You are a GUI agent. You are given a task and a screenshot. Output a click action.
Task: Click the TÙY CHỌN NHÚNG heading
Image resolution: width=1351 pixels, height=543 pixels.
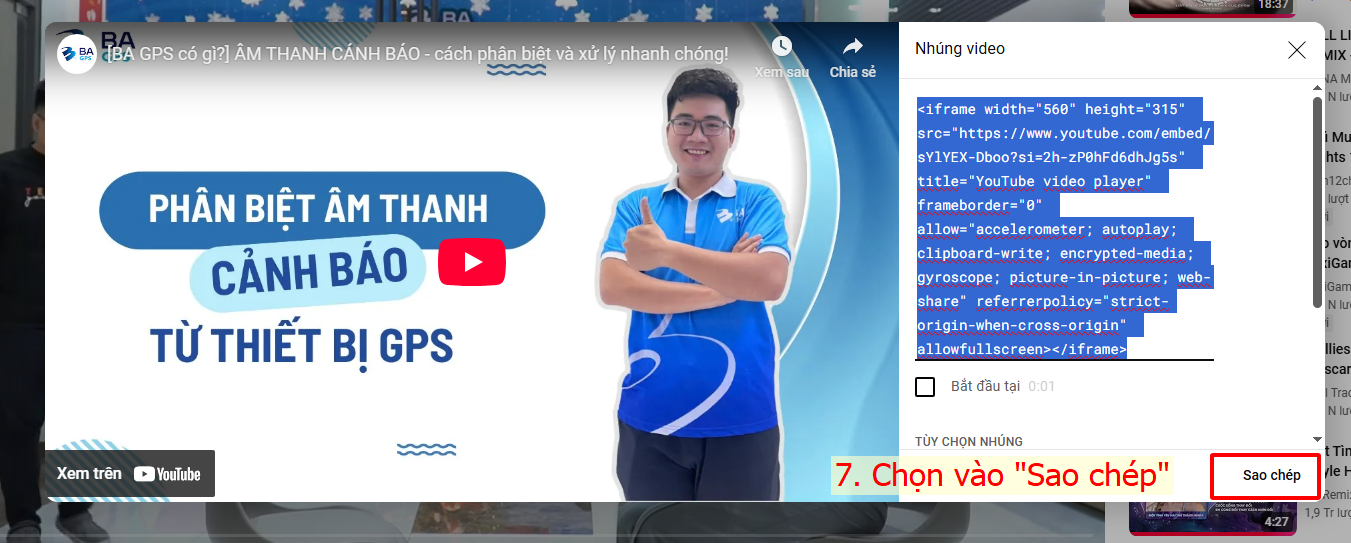tap(968, 441)
